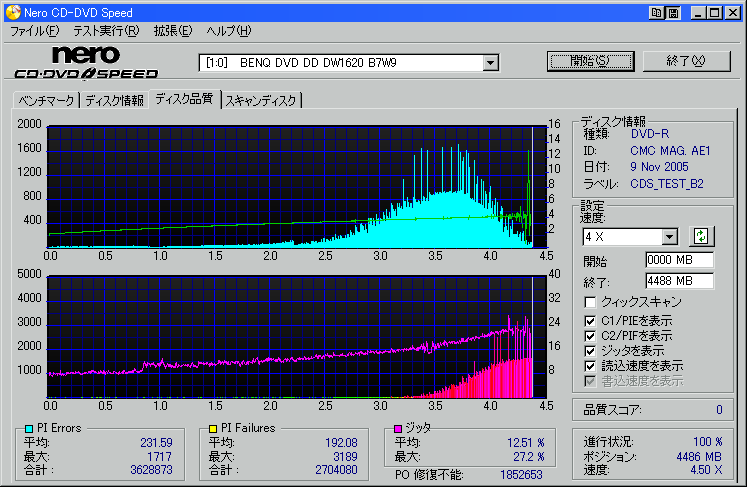Switch to the ベンチマーク tab
The height and width of the screenshot is (487, 747).
46,100
